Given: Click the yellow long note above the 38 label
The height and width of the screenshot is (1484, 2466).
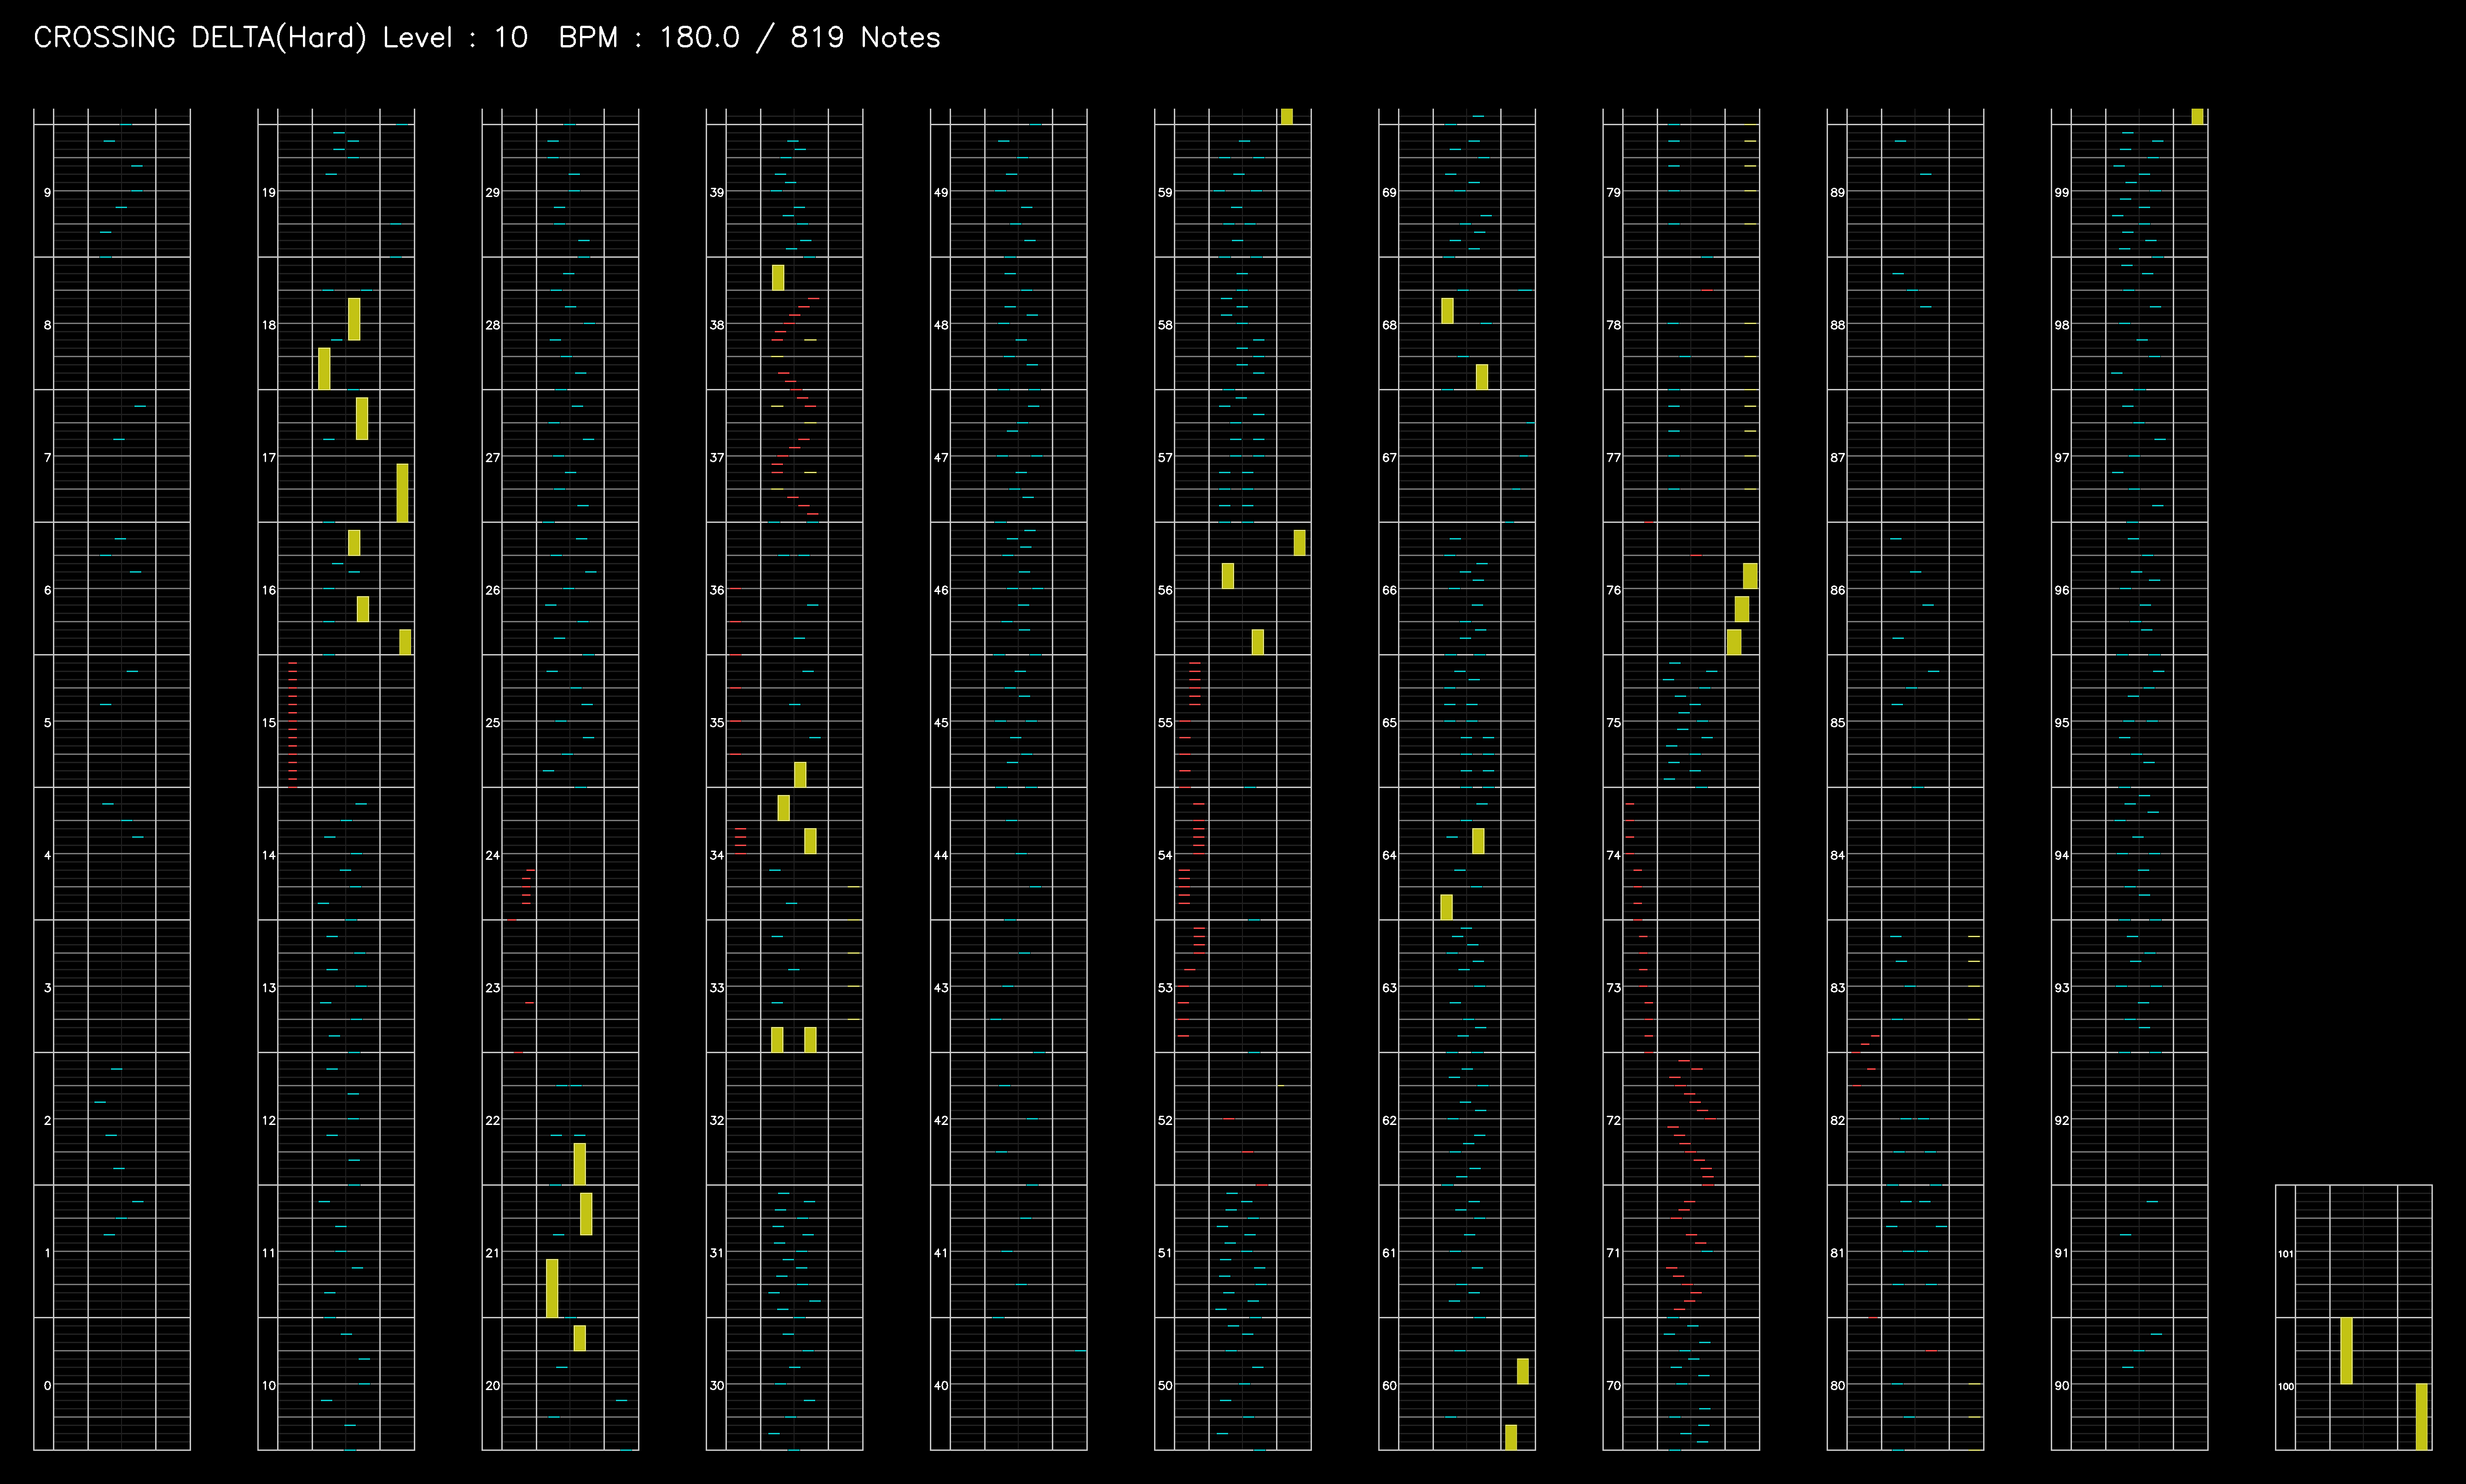Looking at the screenshot, I should pyautogui.click(x=778, y=278).
